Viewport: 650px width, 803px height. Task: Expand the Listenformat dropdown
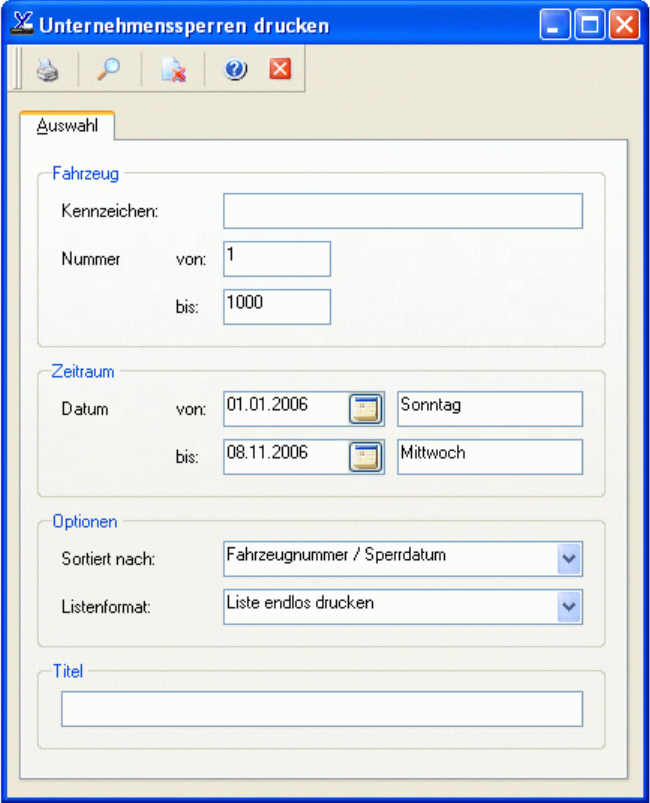click(x=569, y=607)
